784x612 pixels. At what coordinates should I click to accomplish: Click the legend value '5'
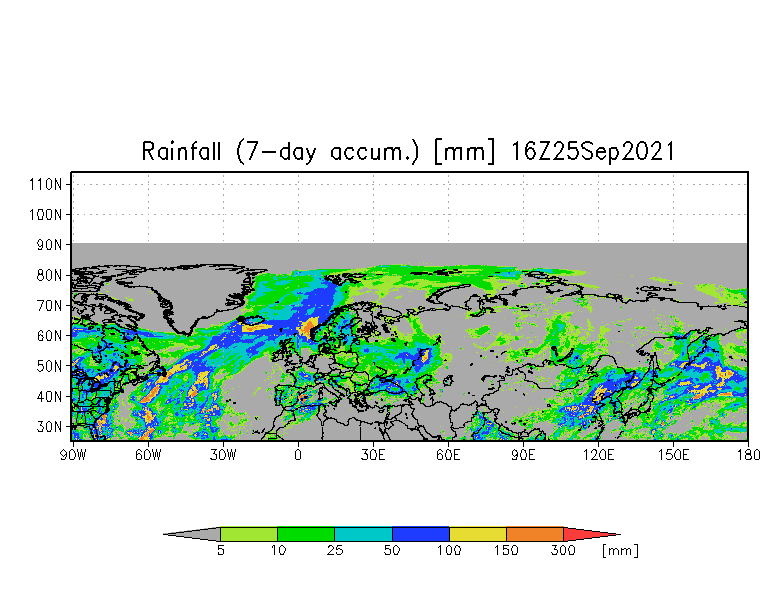coord(220,550)
